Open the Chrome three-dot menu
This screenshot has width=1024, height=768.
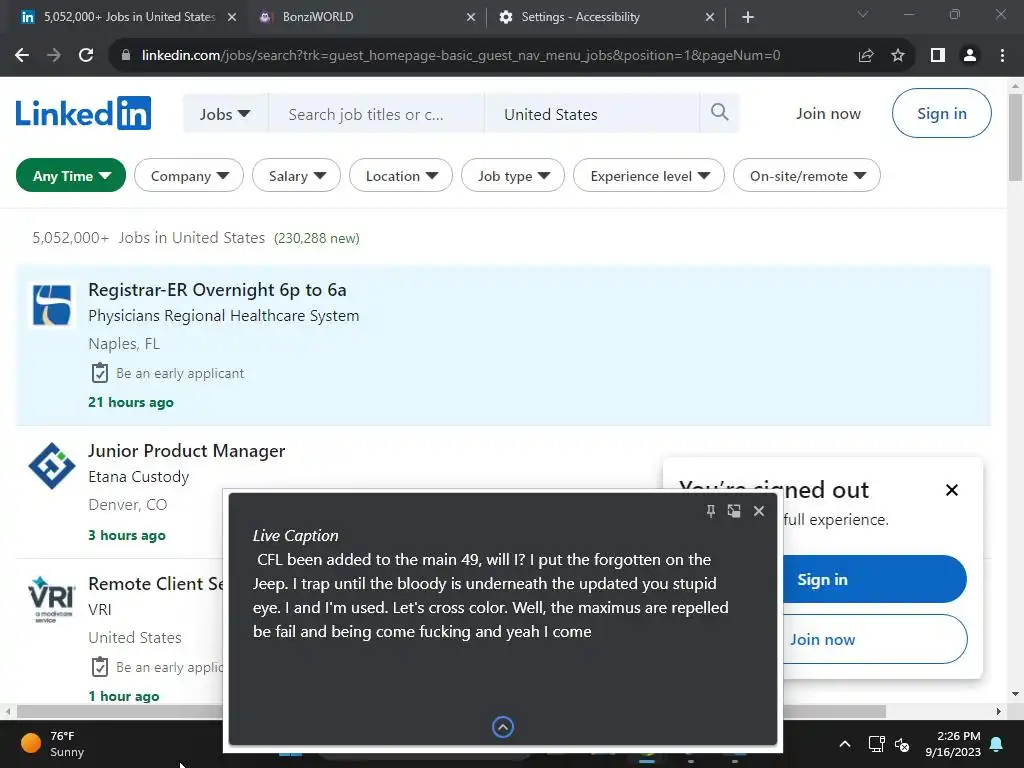pos(1002,56)
